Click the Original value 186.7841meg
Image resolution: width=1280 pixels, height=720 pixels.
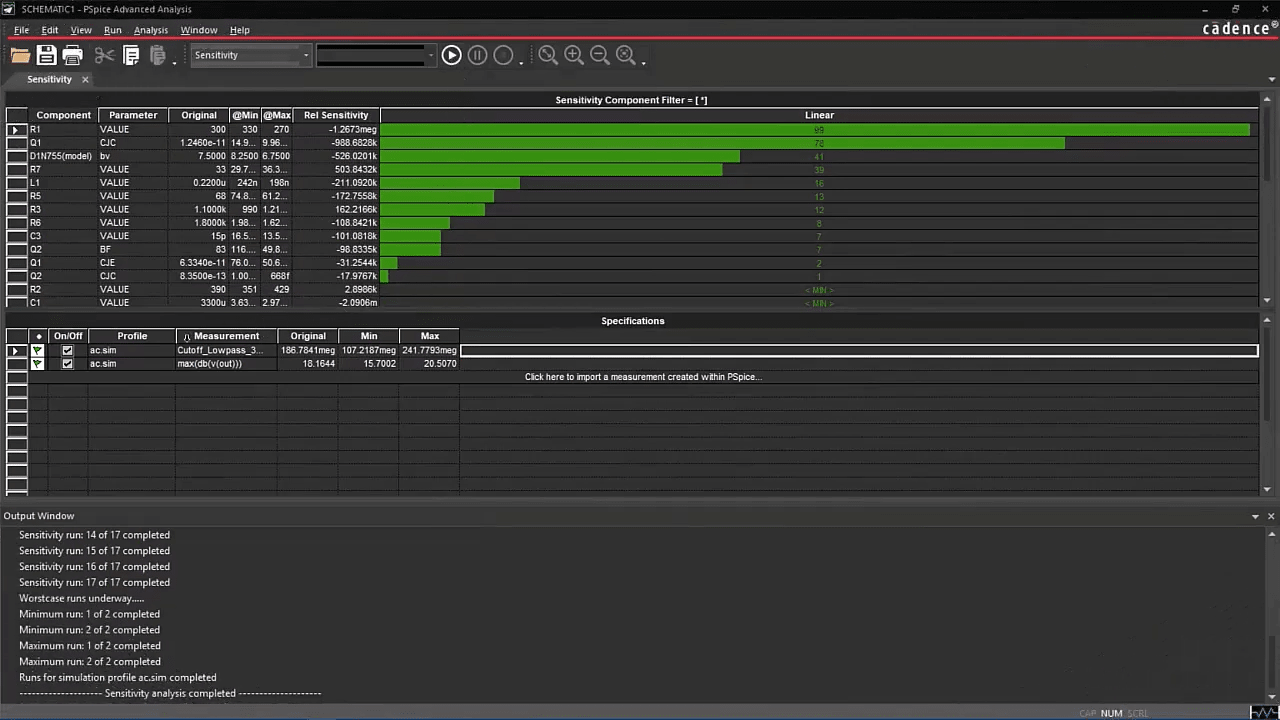(308, 351)
